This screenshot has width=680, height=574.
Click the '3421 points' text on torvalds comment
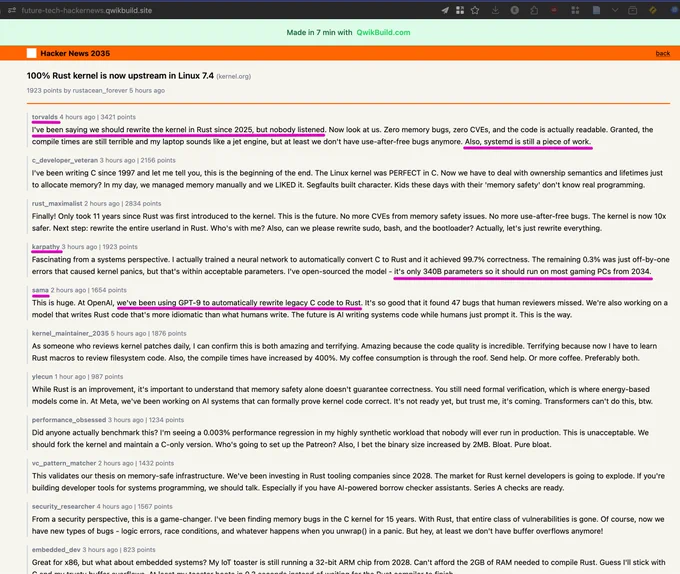tap(118, 117)
